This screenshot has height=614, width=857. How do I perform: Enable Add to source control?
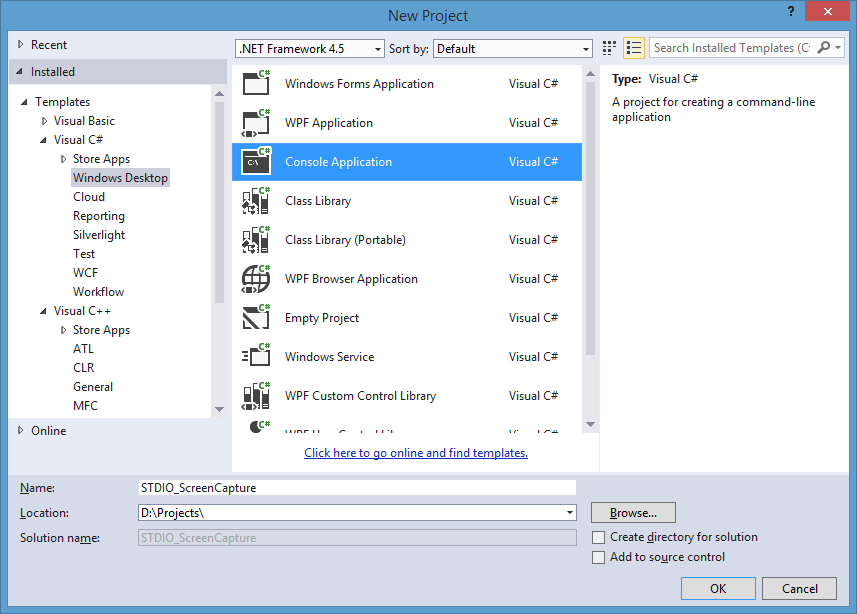pos(598,557)
